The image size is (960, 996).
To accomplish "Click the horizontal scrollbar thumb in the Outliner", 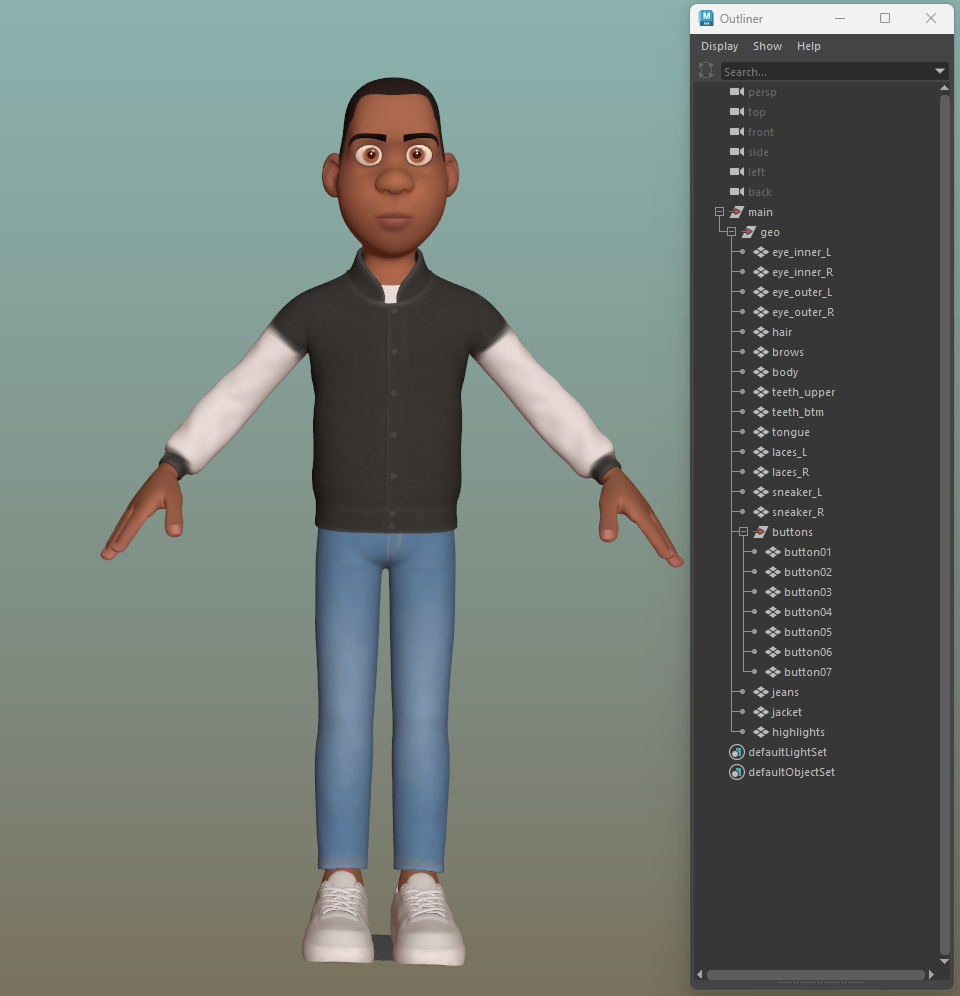I will click(816, 974).
